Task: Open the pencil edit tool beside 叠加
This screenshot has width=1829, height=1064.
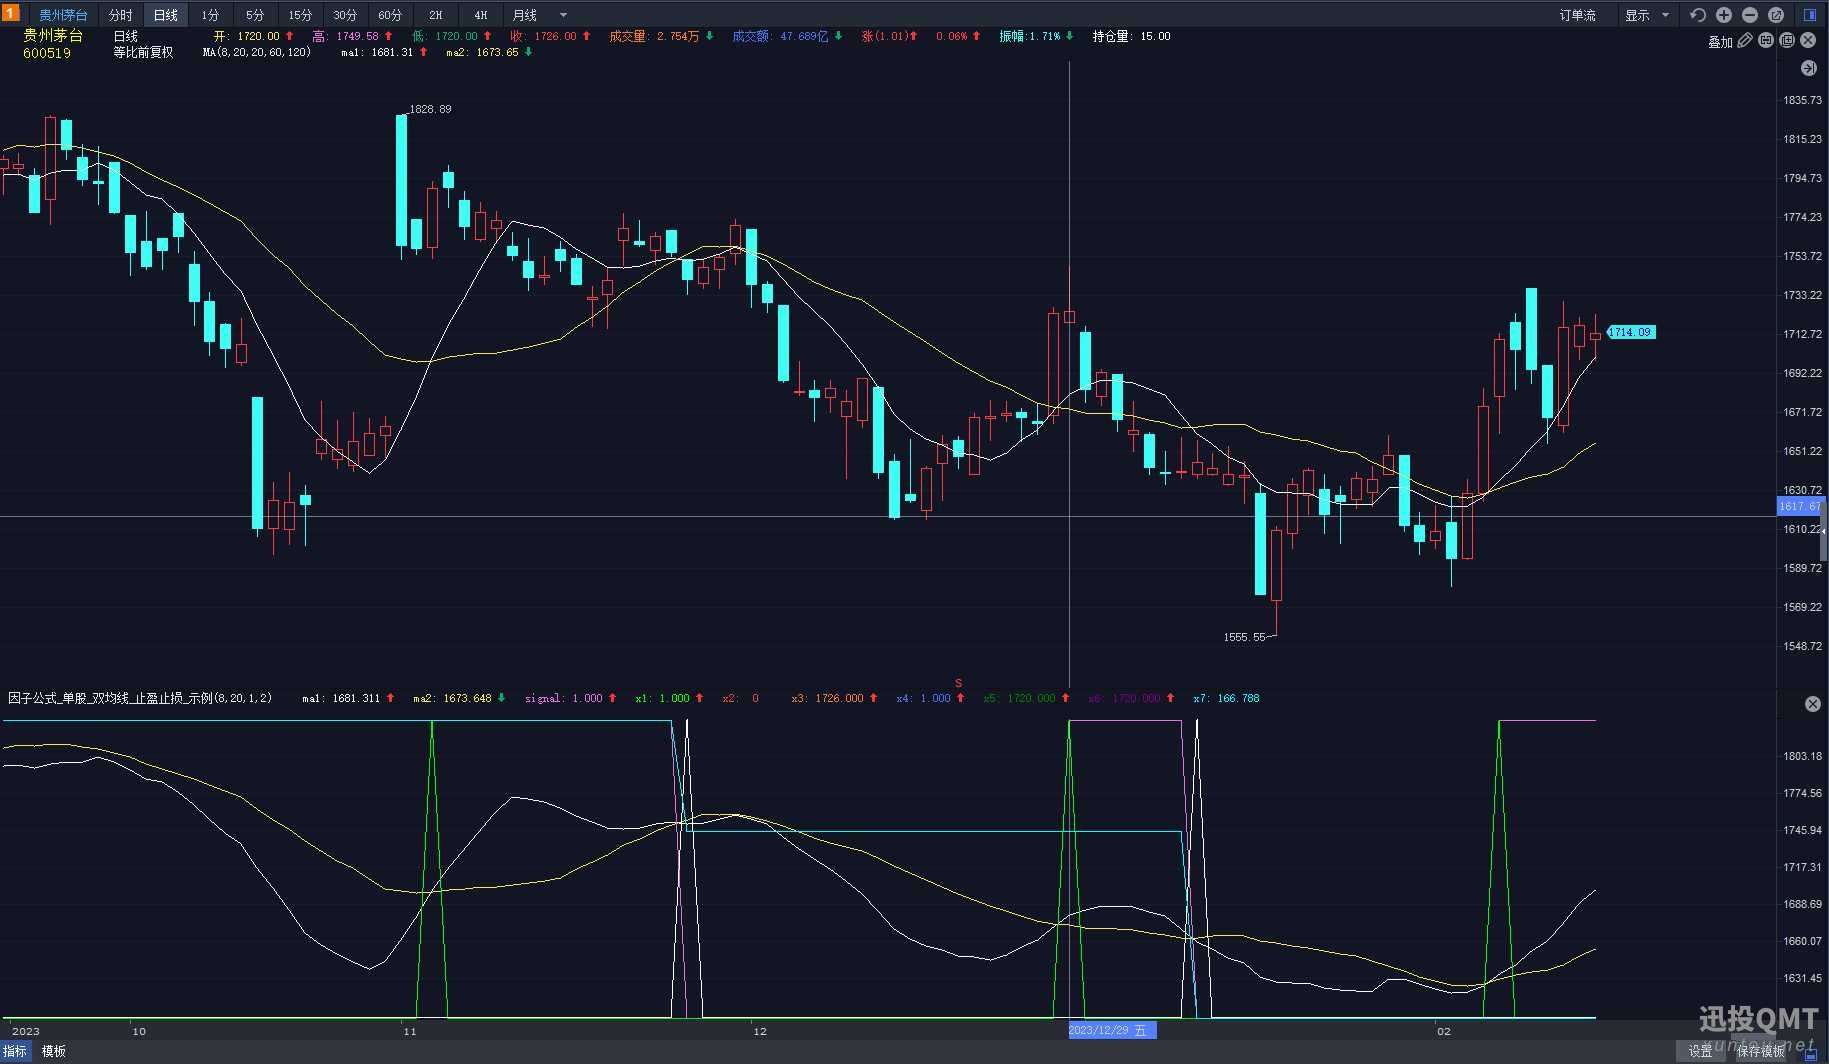Action: (1745, 41)
